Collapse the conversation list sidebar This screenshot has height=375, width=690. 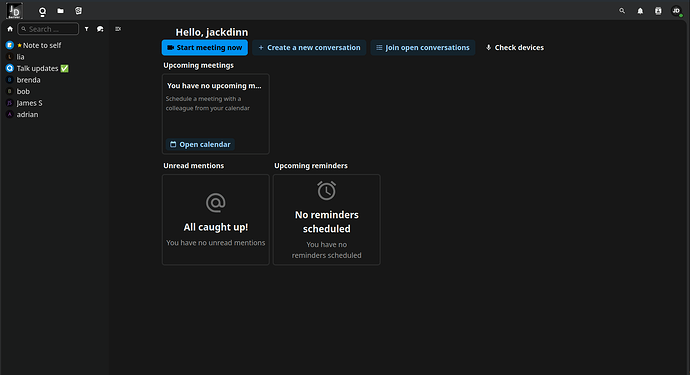coord(118,29)
